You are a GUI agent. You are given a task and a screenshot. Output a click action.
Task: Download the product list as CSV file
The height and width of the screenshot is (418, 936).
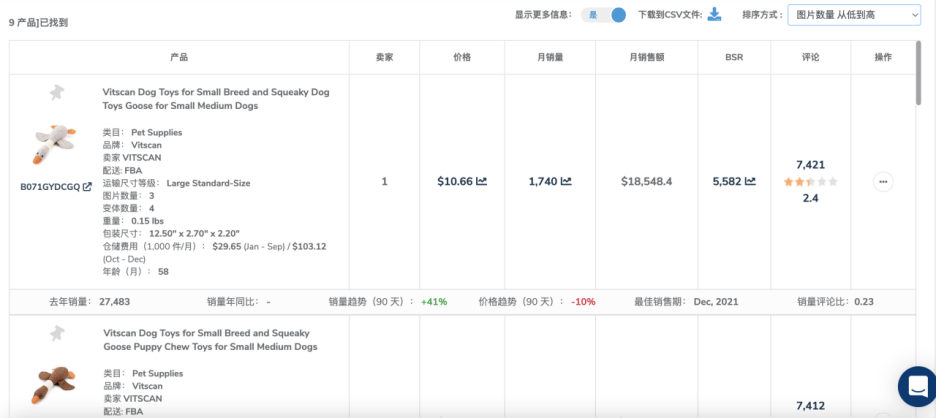[714, 14]
